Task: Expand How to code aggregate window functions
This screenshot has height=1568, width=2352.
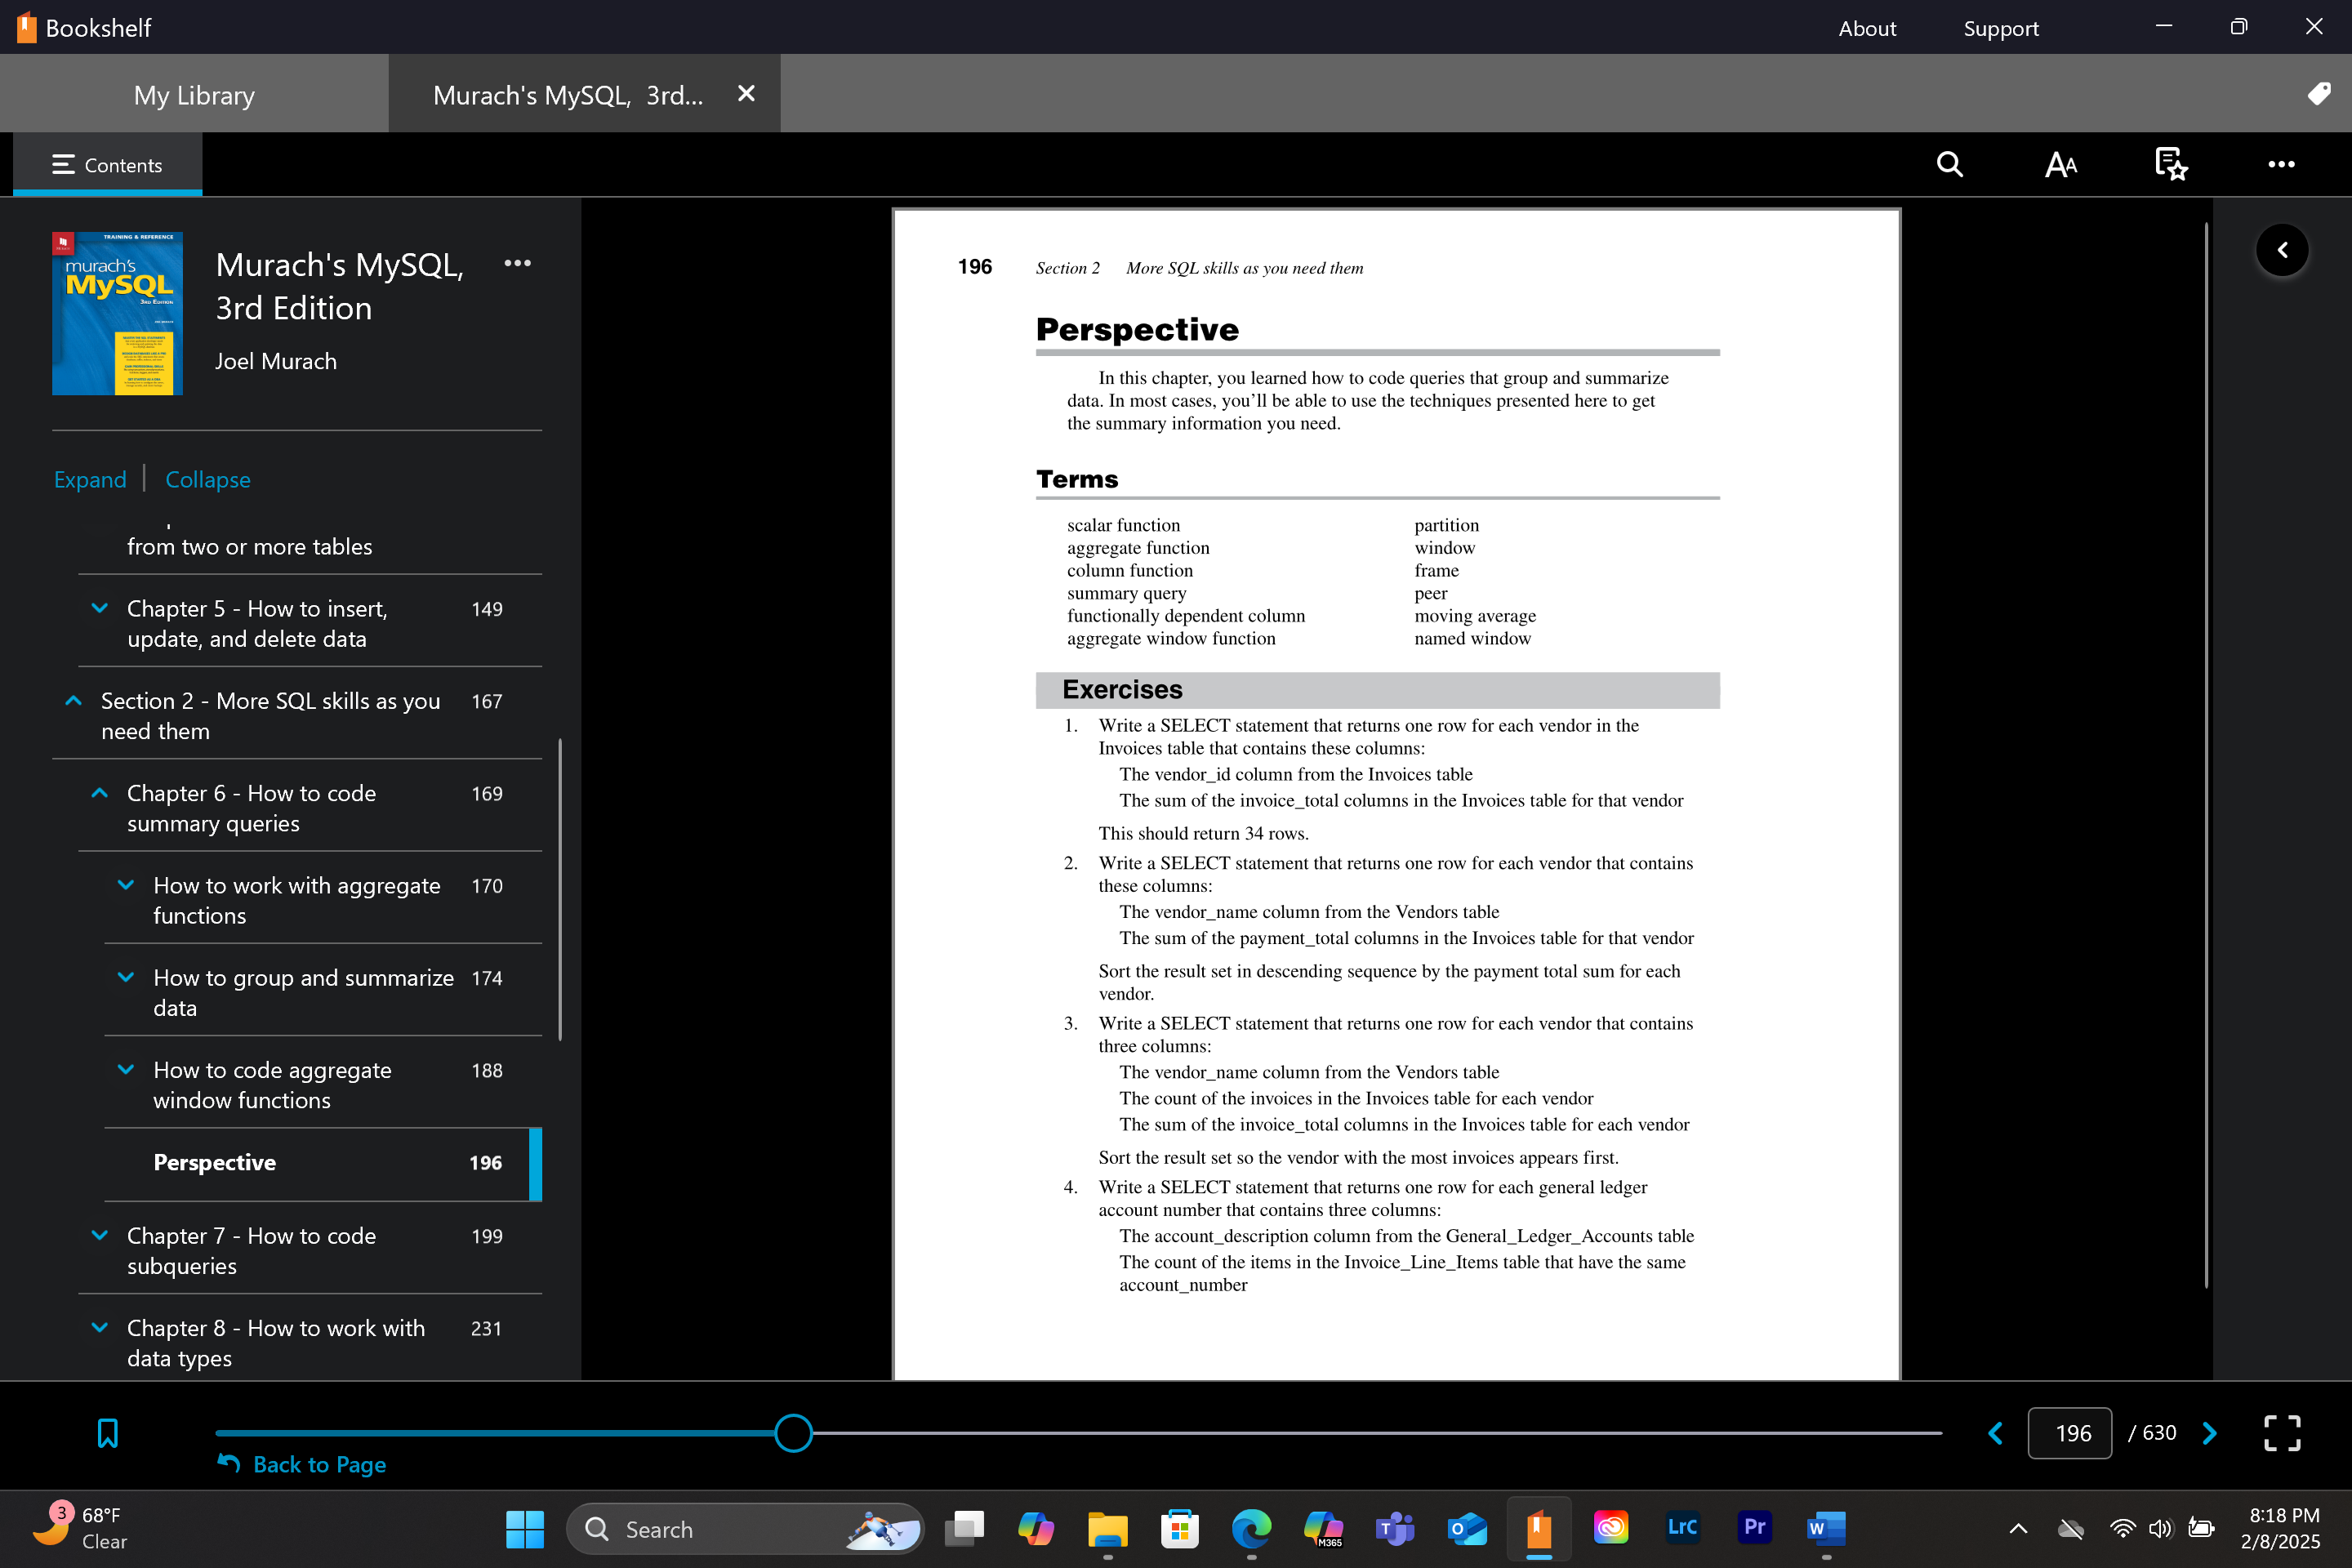Action: (x=126, y=1069)
